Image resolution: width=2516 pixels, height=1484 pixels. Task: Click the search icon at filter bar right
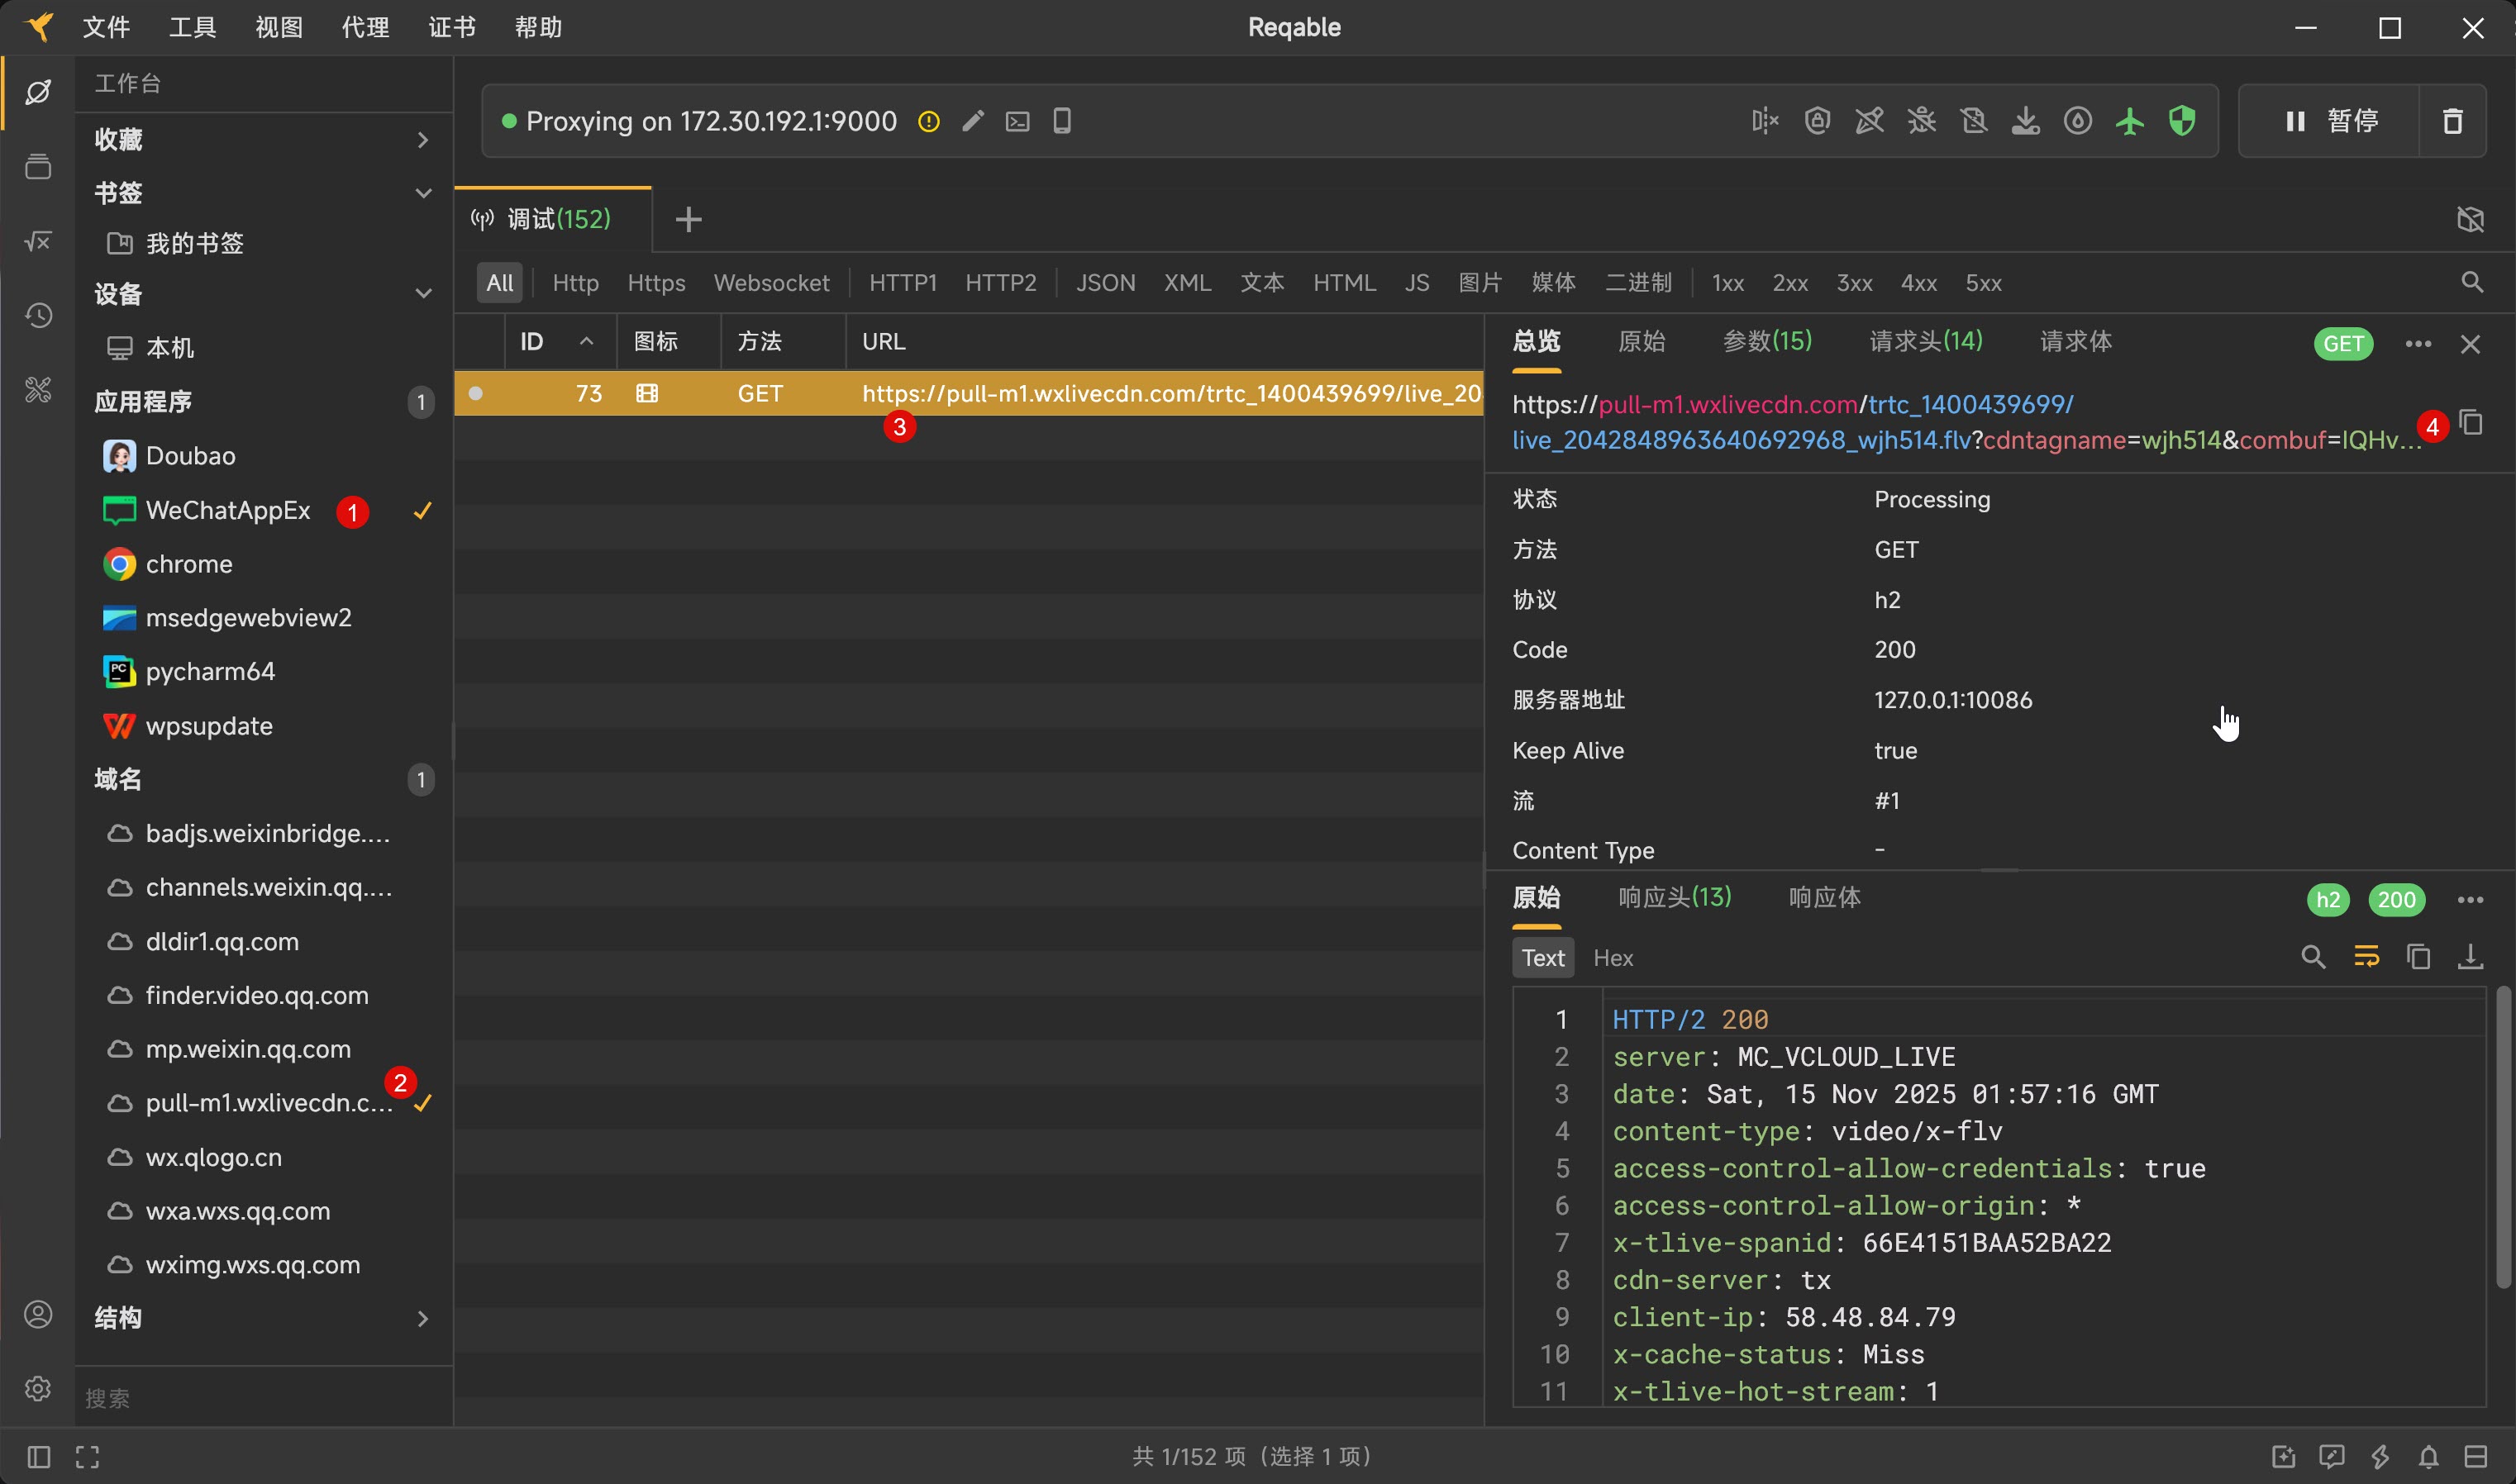coord(2472,283)
